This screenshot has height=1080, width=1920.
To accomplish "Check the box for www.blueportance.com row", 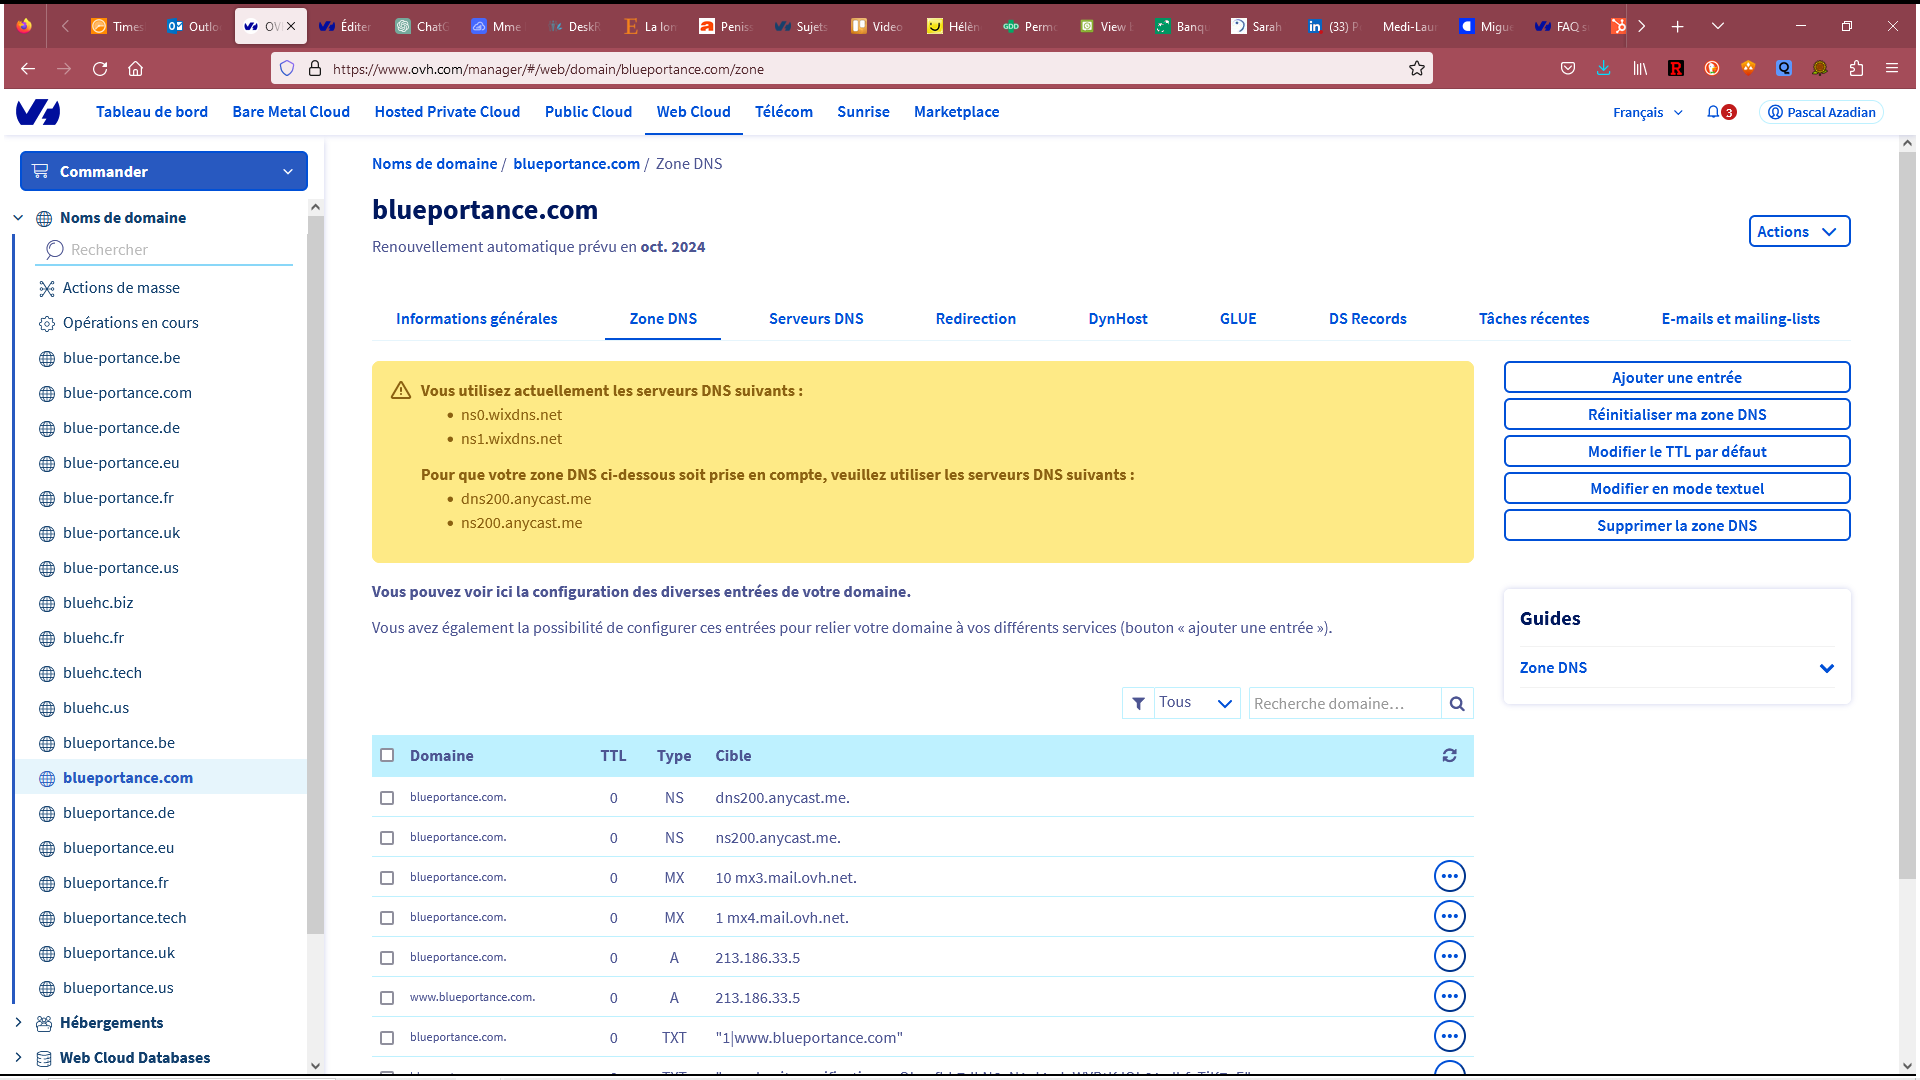I will pos(387,998).
